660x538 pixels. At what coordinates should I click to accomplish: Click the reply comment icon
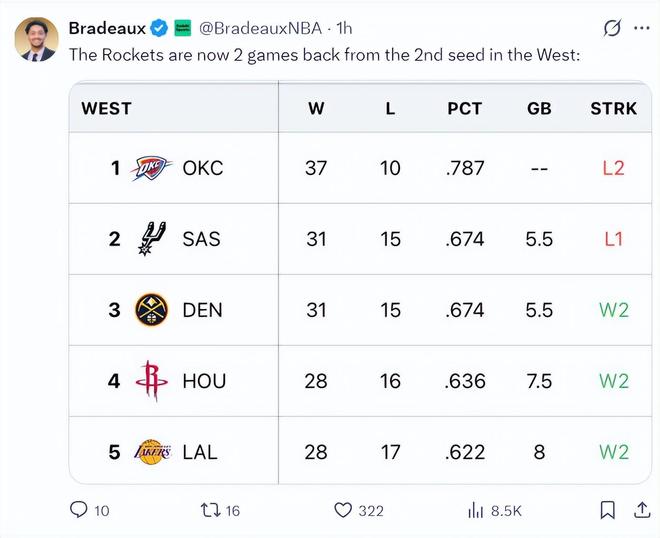pyautogui.click(x=80, y=510)
